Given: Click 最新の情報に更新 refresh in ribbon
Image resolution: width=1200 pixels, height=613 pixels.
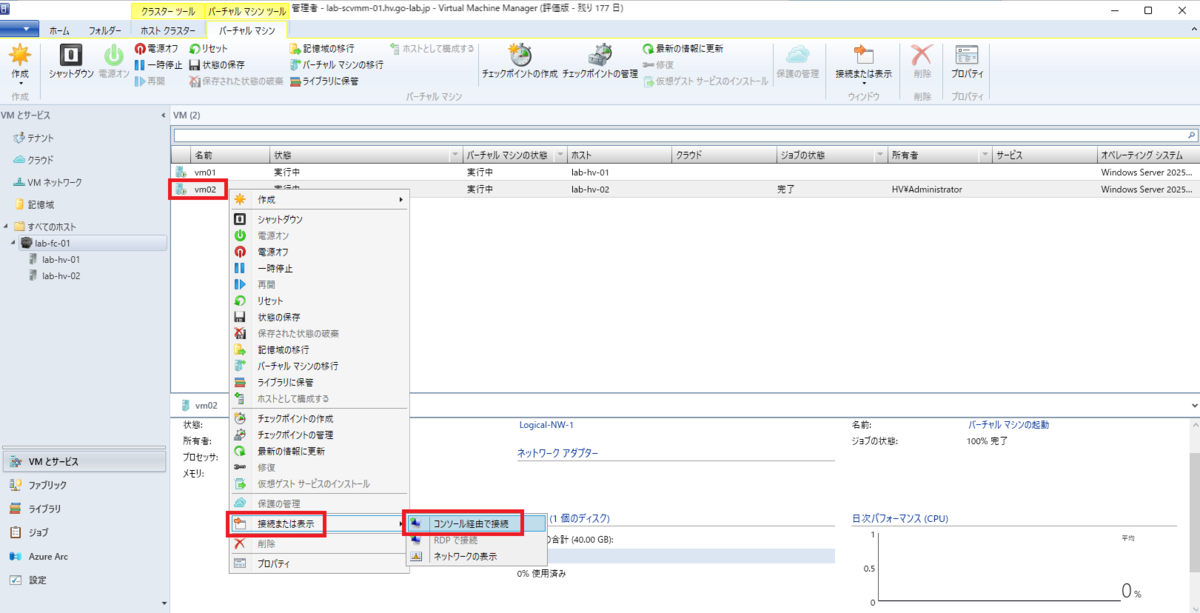Looking at the screenshot, I should pos(683,48).
